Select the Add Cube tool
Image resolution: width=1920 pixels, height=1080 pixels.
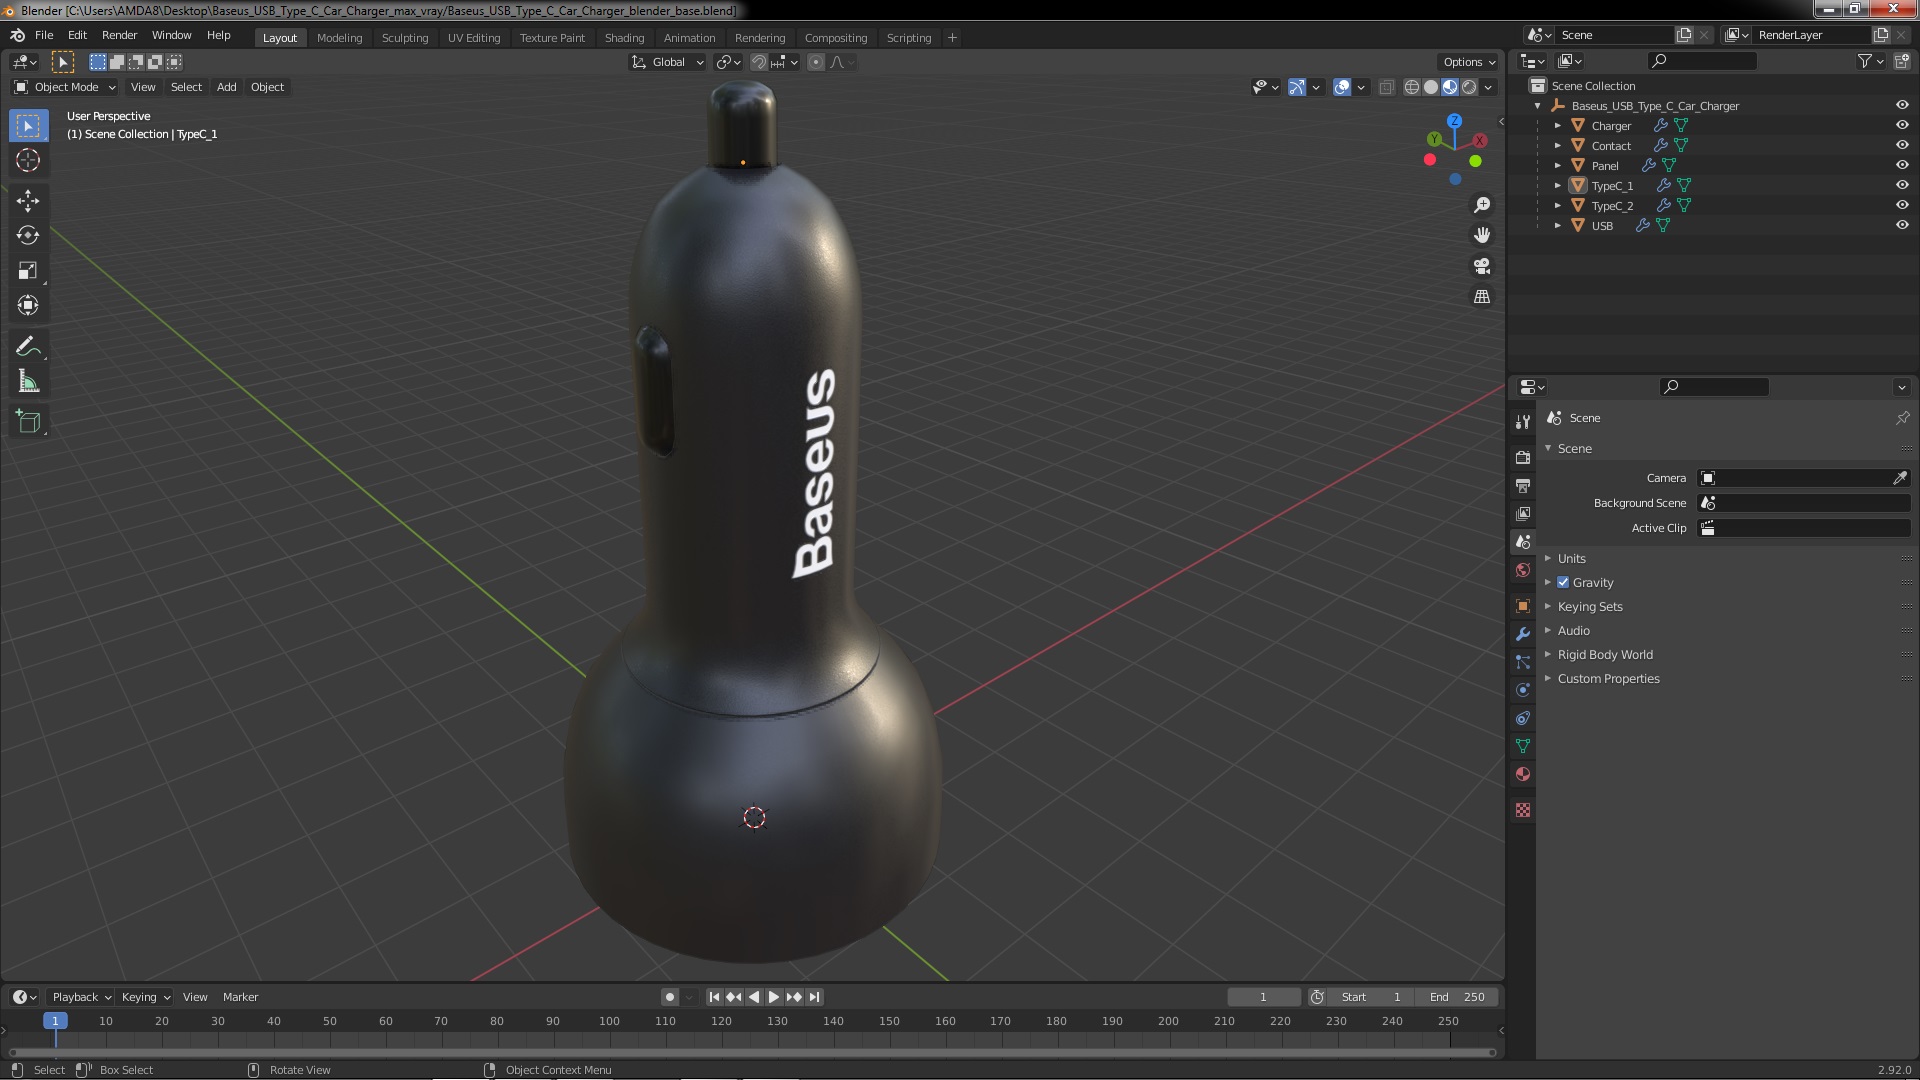28,422
